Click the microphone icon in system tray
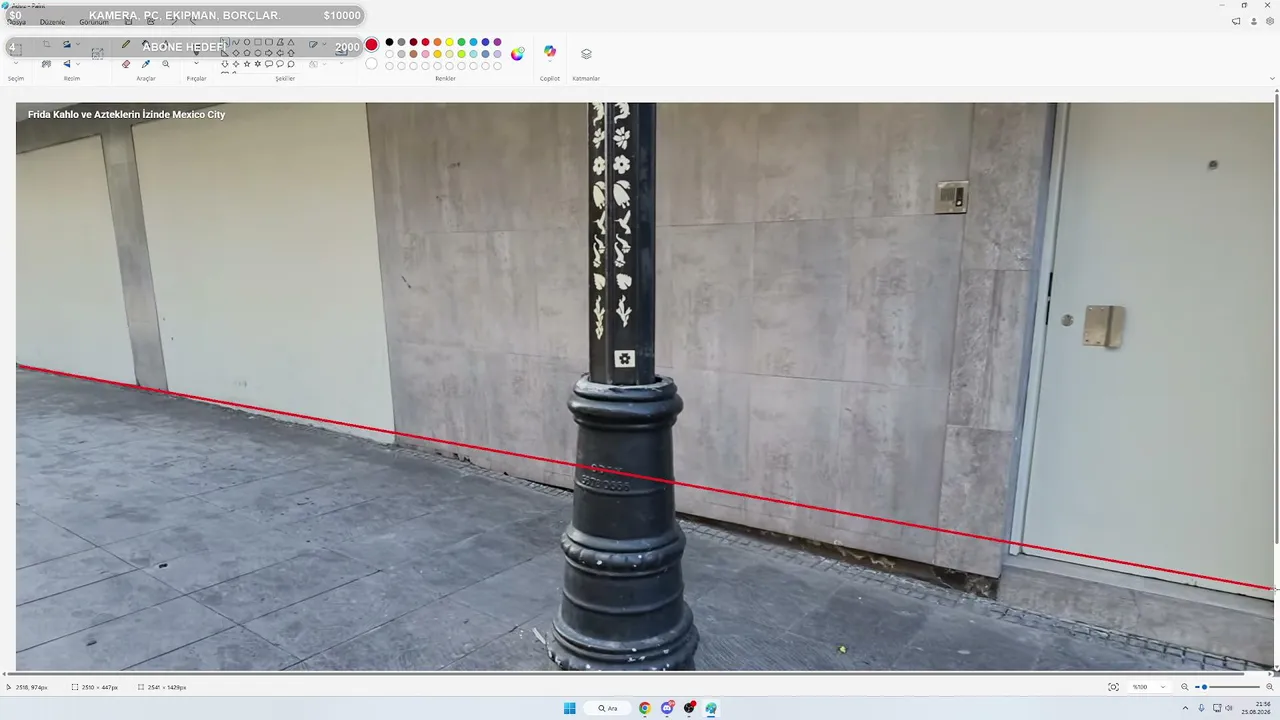Viewport: 1280px width, 720px height. click(x=1201, y=708)
